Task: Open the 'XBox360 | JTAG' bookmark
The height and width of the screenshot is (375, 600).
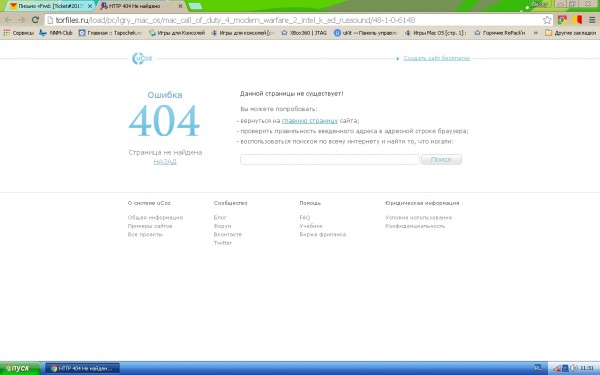Action: pyautogui.click(x=304, y=33)
